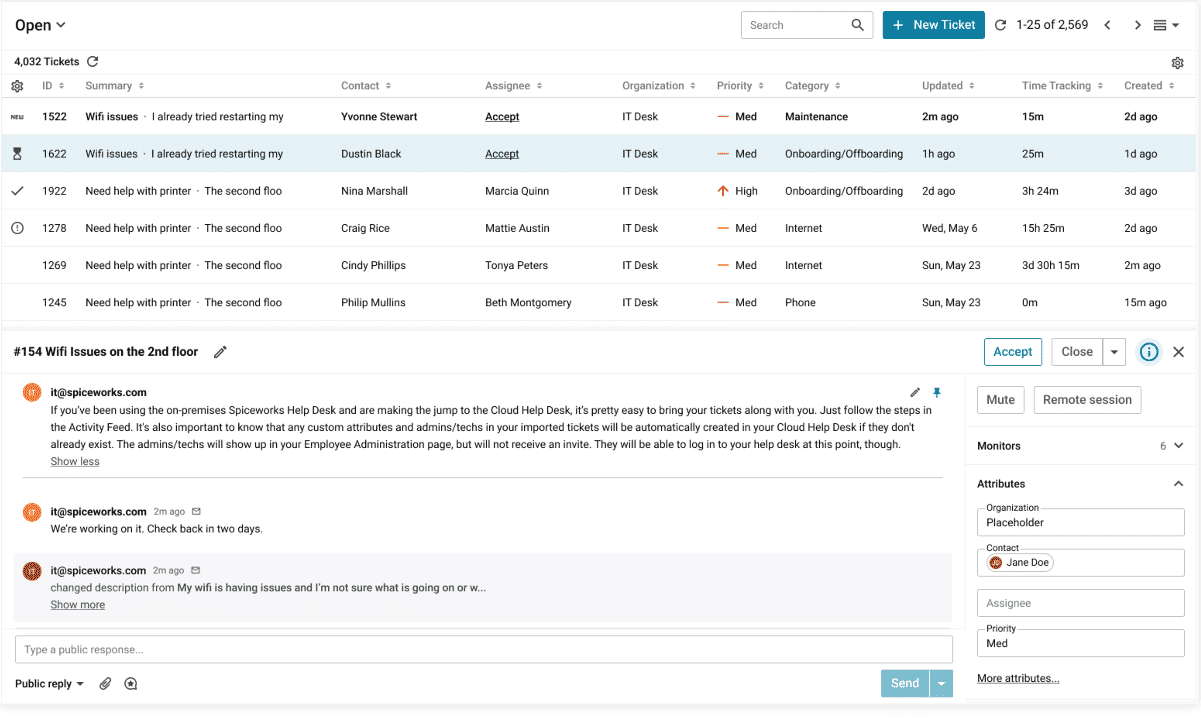Accept ticket 1522 via Assignee link

coord(502,117)
